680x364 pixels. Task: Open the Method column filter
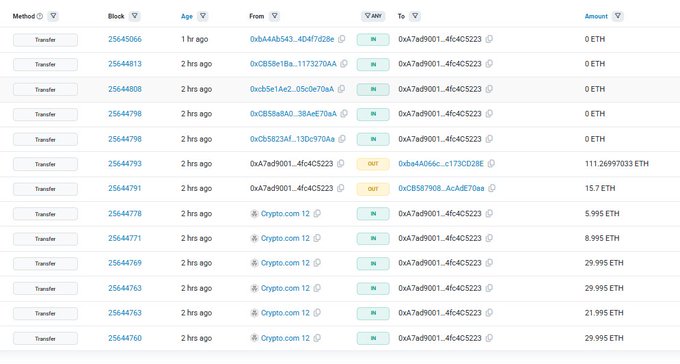point(53,16)
